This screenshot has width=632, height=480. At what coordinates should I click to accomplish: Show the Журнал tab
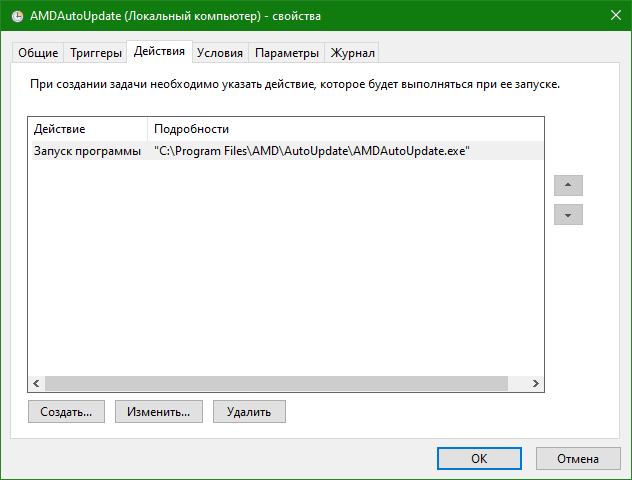(352, 53)
